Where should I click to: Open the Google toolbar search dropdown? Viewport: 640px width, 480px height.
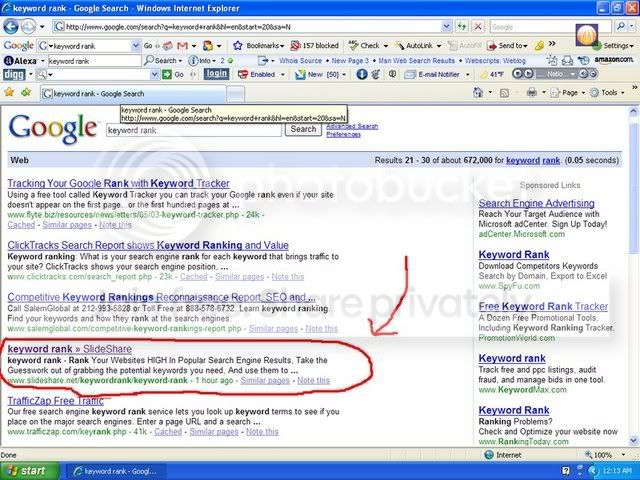click(136, 46)
